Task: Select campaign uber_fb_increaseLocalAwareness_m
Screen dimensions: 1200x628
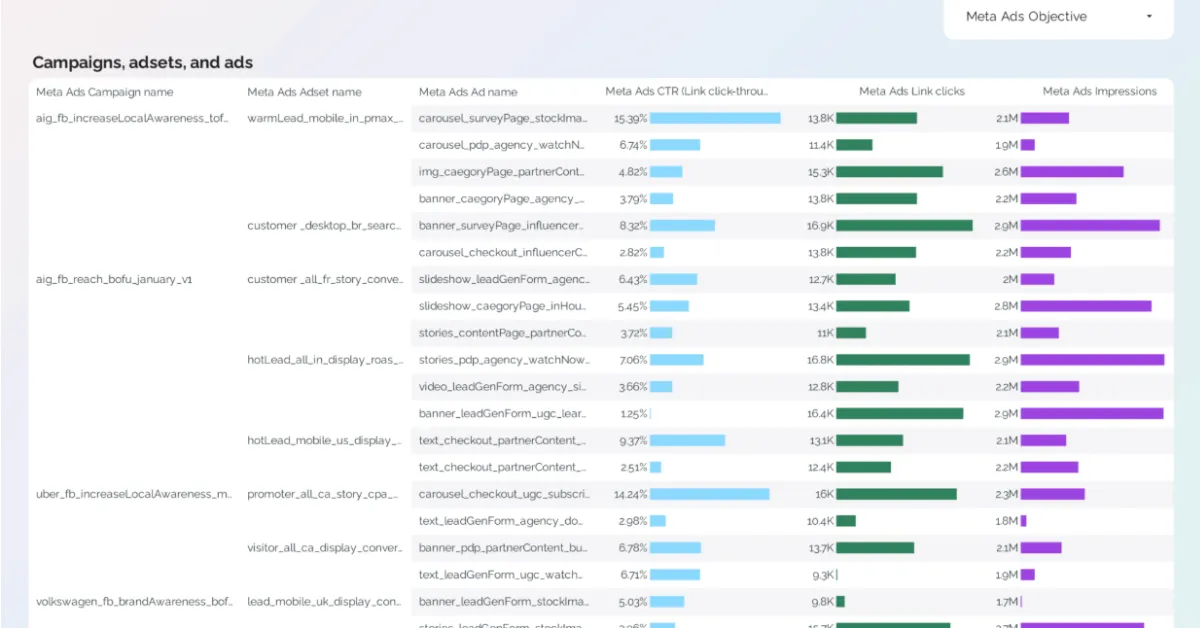Action: coord(135,493)
